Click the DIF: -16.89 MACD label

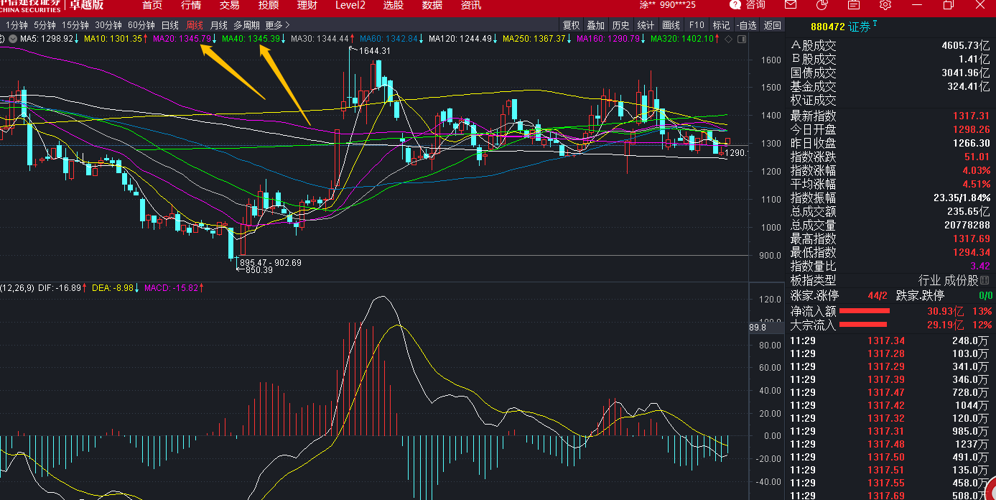(x=63, y=288)
